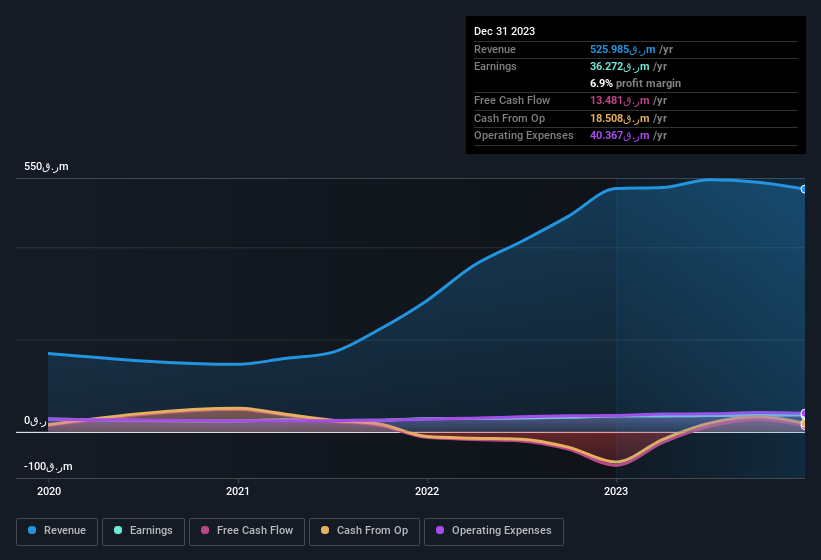This screenshot has width=821, height=560.
Task: Toggle the Free Cash Flow legend button
Action: click(x=247, y=532)
